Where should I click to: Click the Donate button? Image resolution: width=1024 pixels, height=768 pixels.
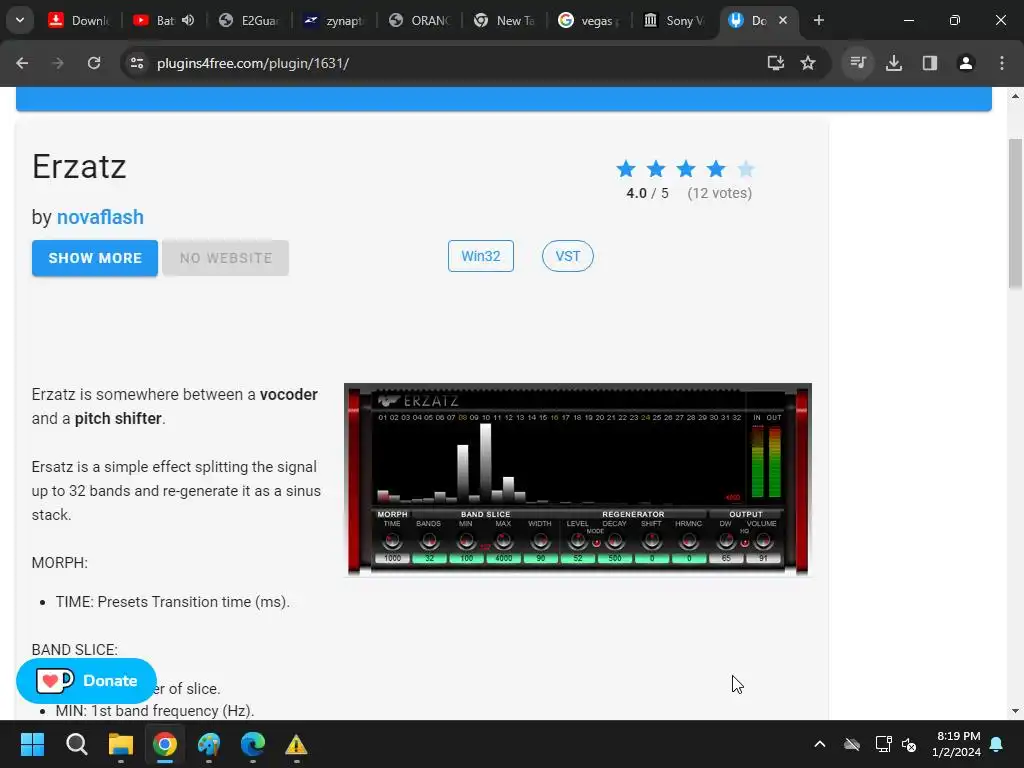tap(86, 680)
